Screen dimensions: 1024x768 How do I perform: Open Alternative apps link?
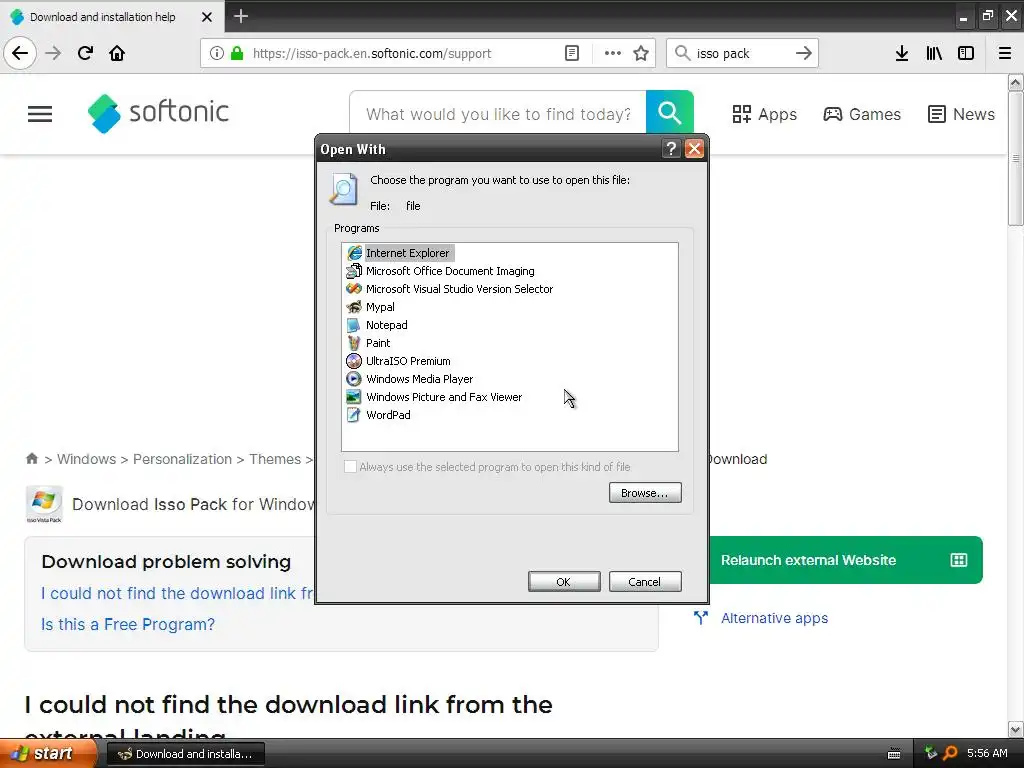point(774,618)
